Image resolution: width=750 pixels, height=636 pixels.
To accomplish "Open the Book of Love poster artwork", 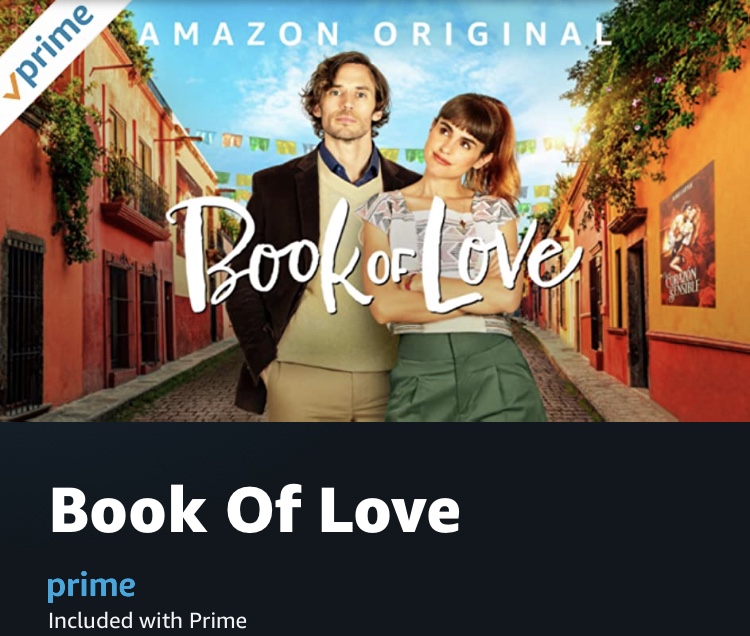I will (375, 211).
